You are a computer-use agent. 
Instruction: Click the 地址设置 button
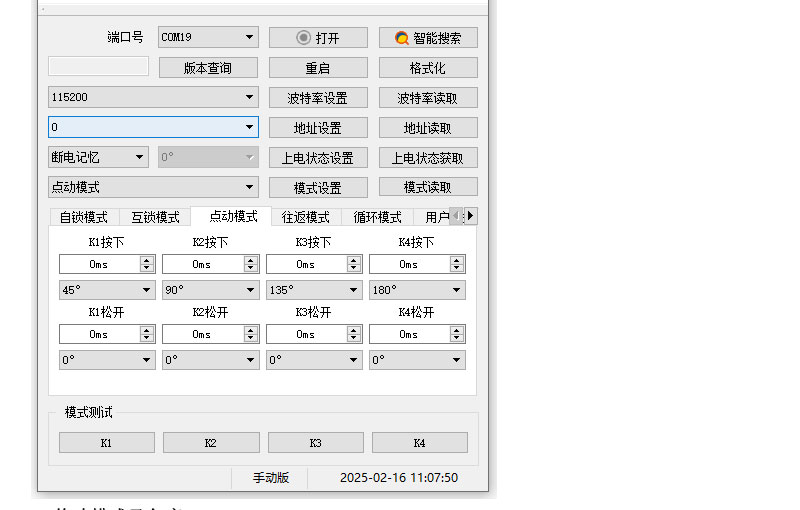(318, 128)
